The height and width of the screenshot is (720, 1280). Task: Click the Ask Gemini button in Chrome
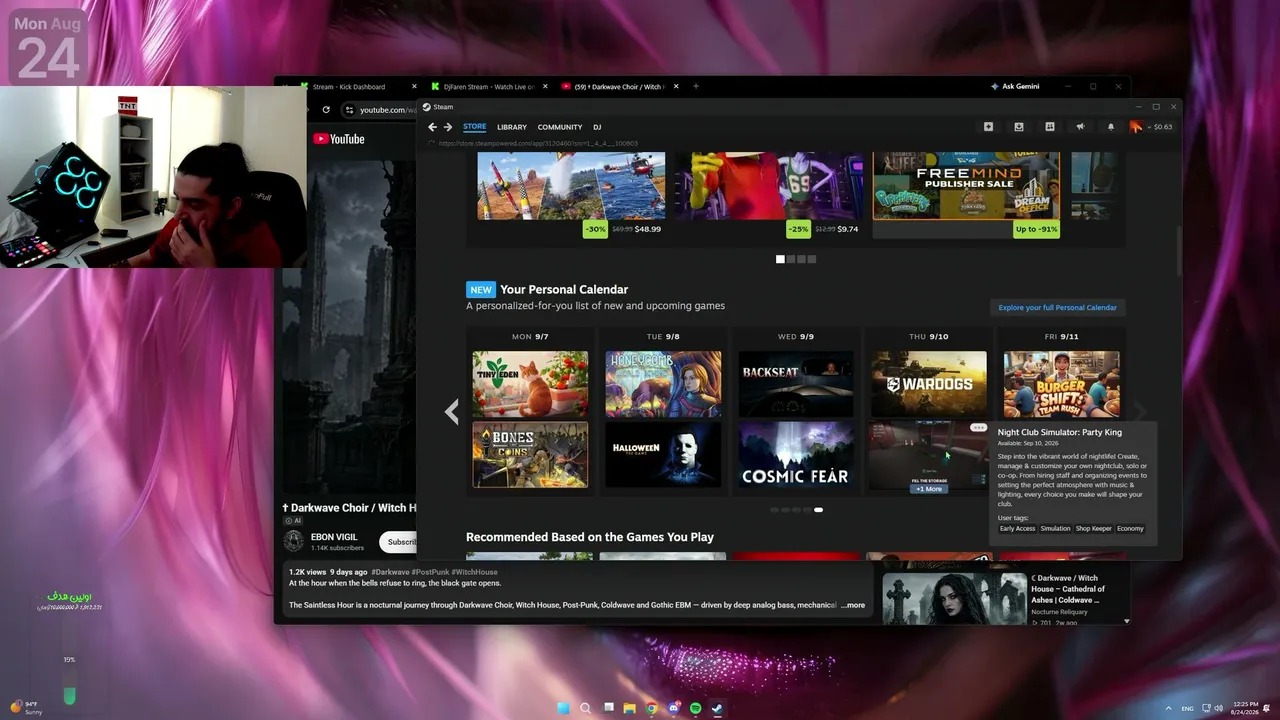tap(1014, 87)
